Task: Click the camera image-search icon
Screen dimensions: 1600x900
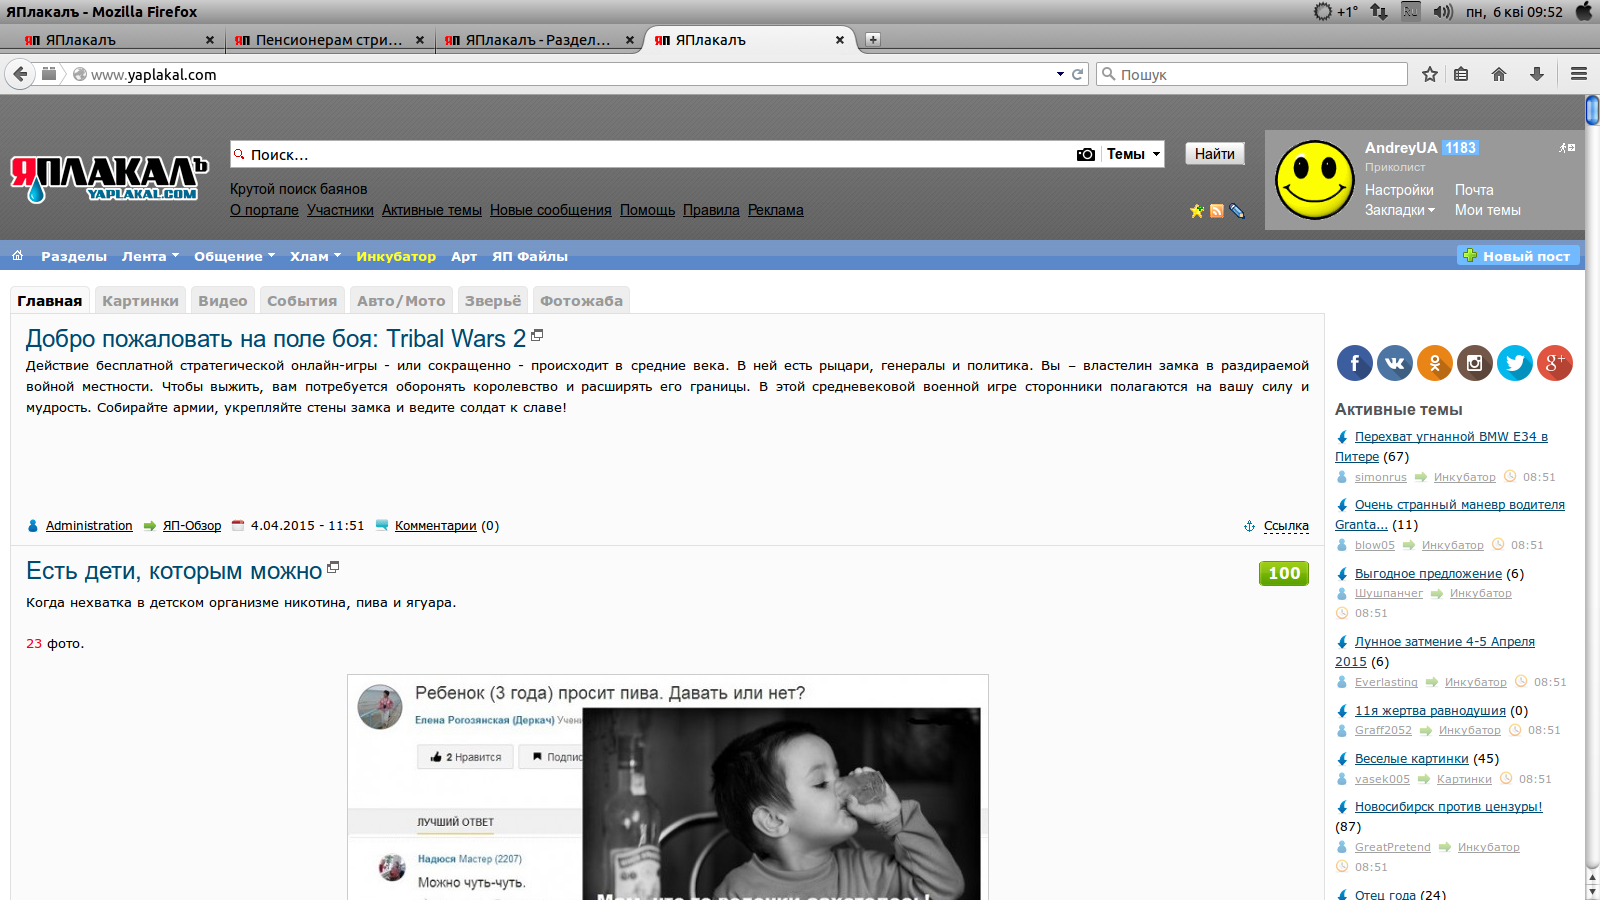Action: click(1085, 154)
